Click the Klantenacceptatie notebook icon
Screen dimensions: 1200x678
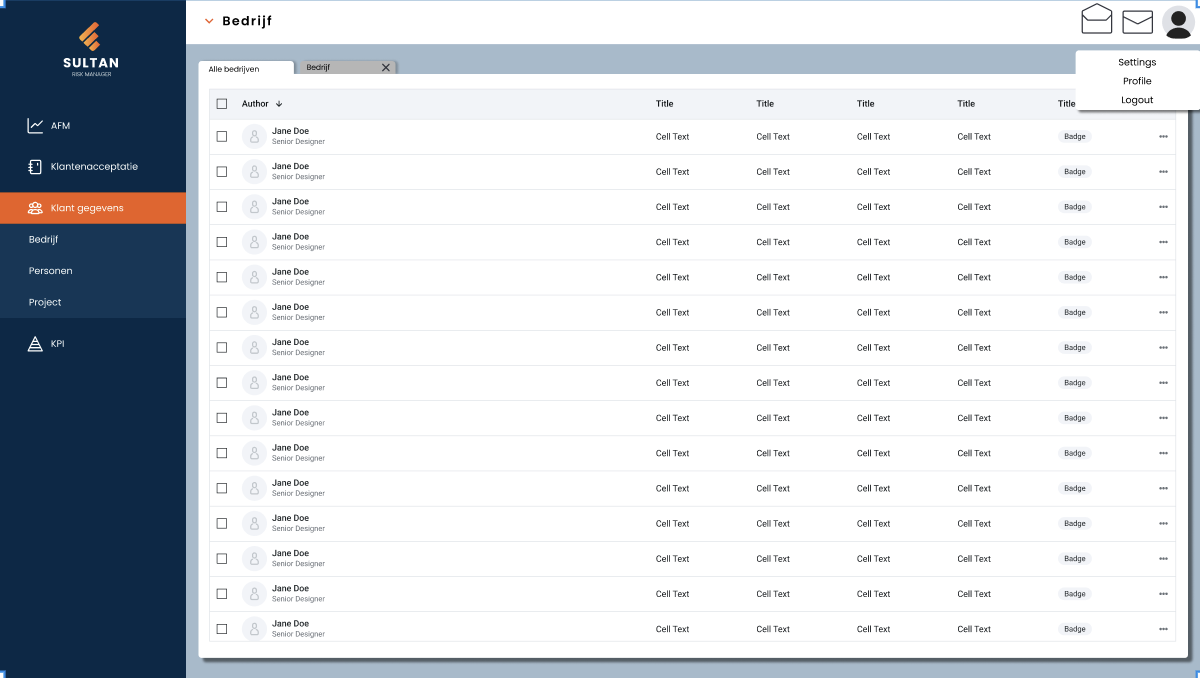(x=35, y=167)
